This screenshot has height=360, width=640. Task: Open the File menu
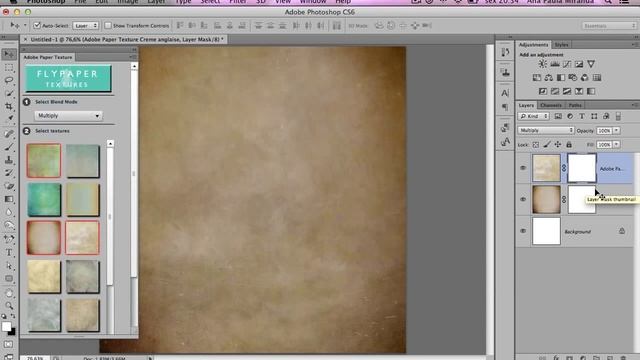80,2
